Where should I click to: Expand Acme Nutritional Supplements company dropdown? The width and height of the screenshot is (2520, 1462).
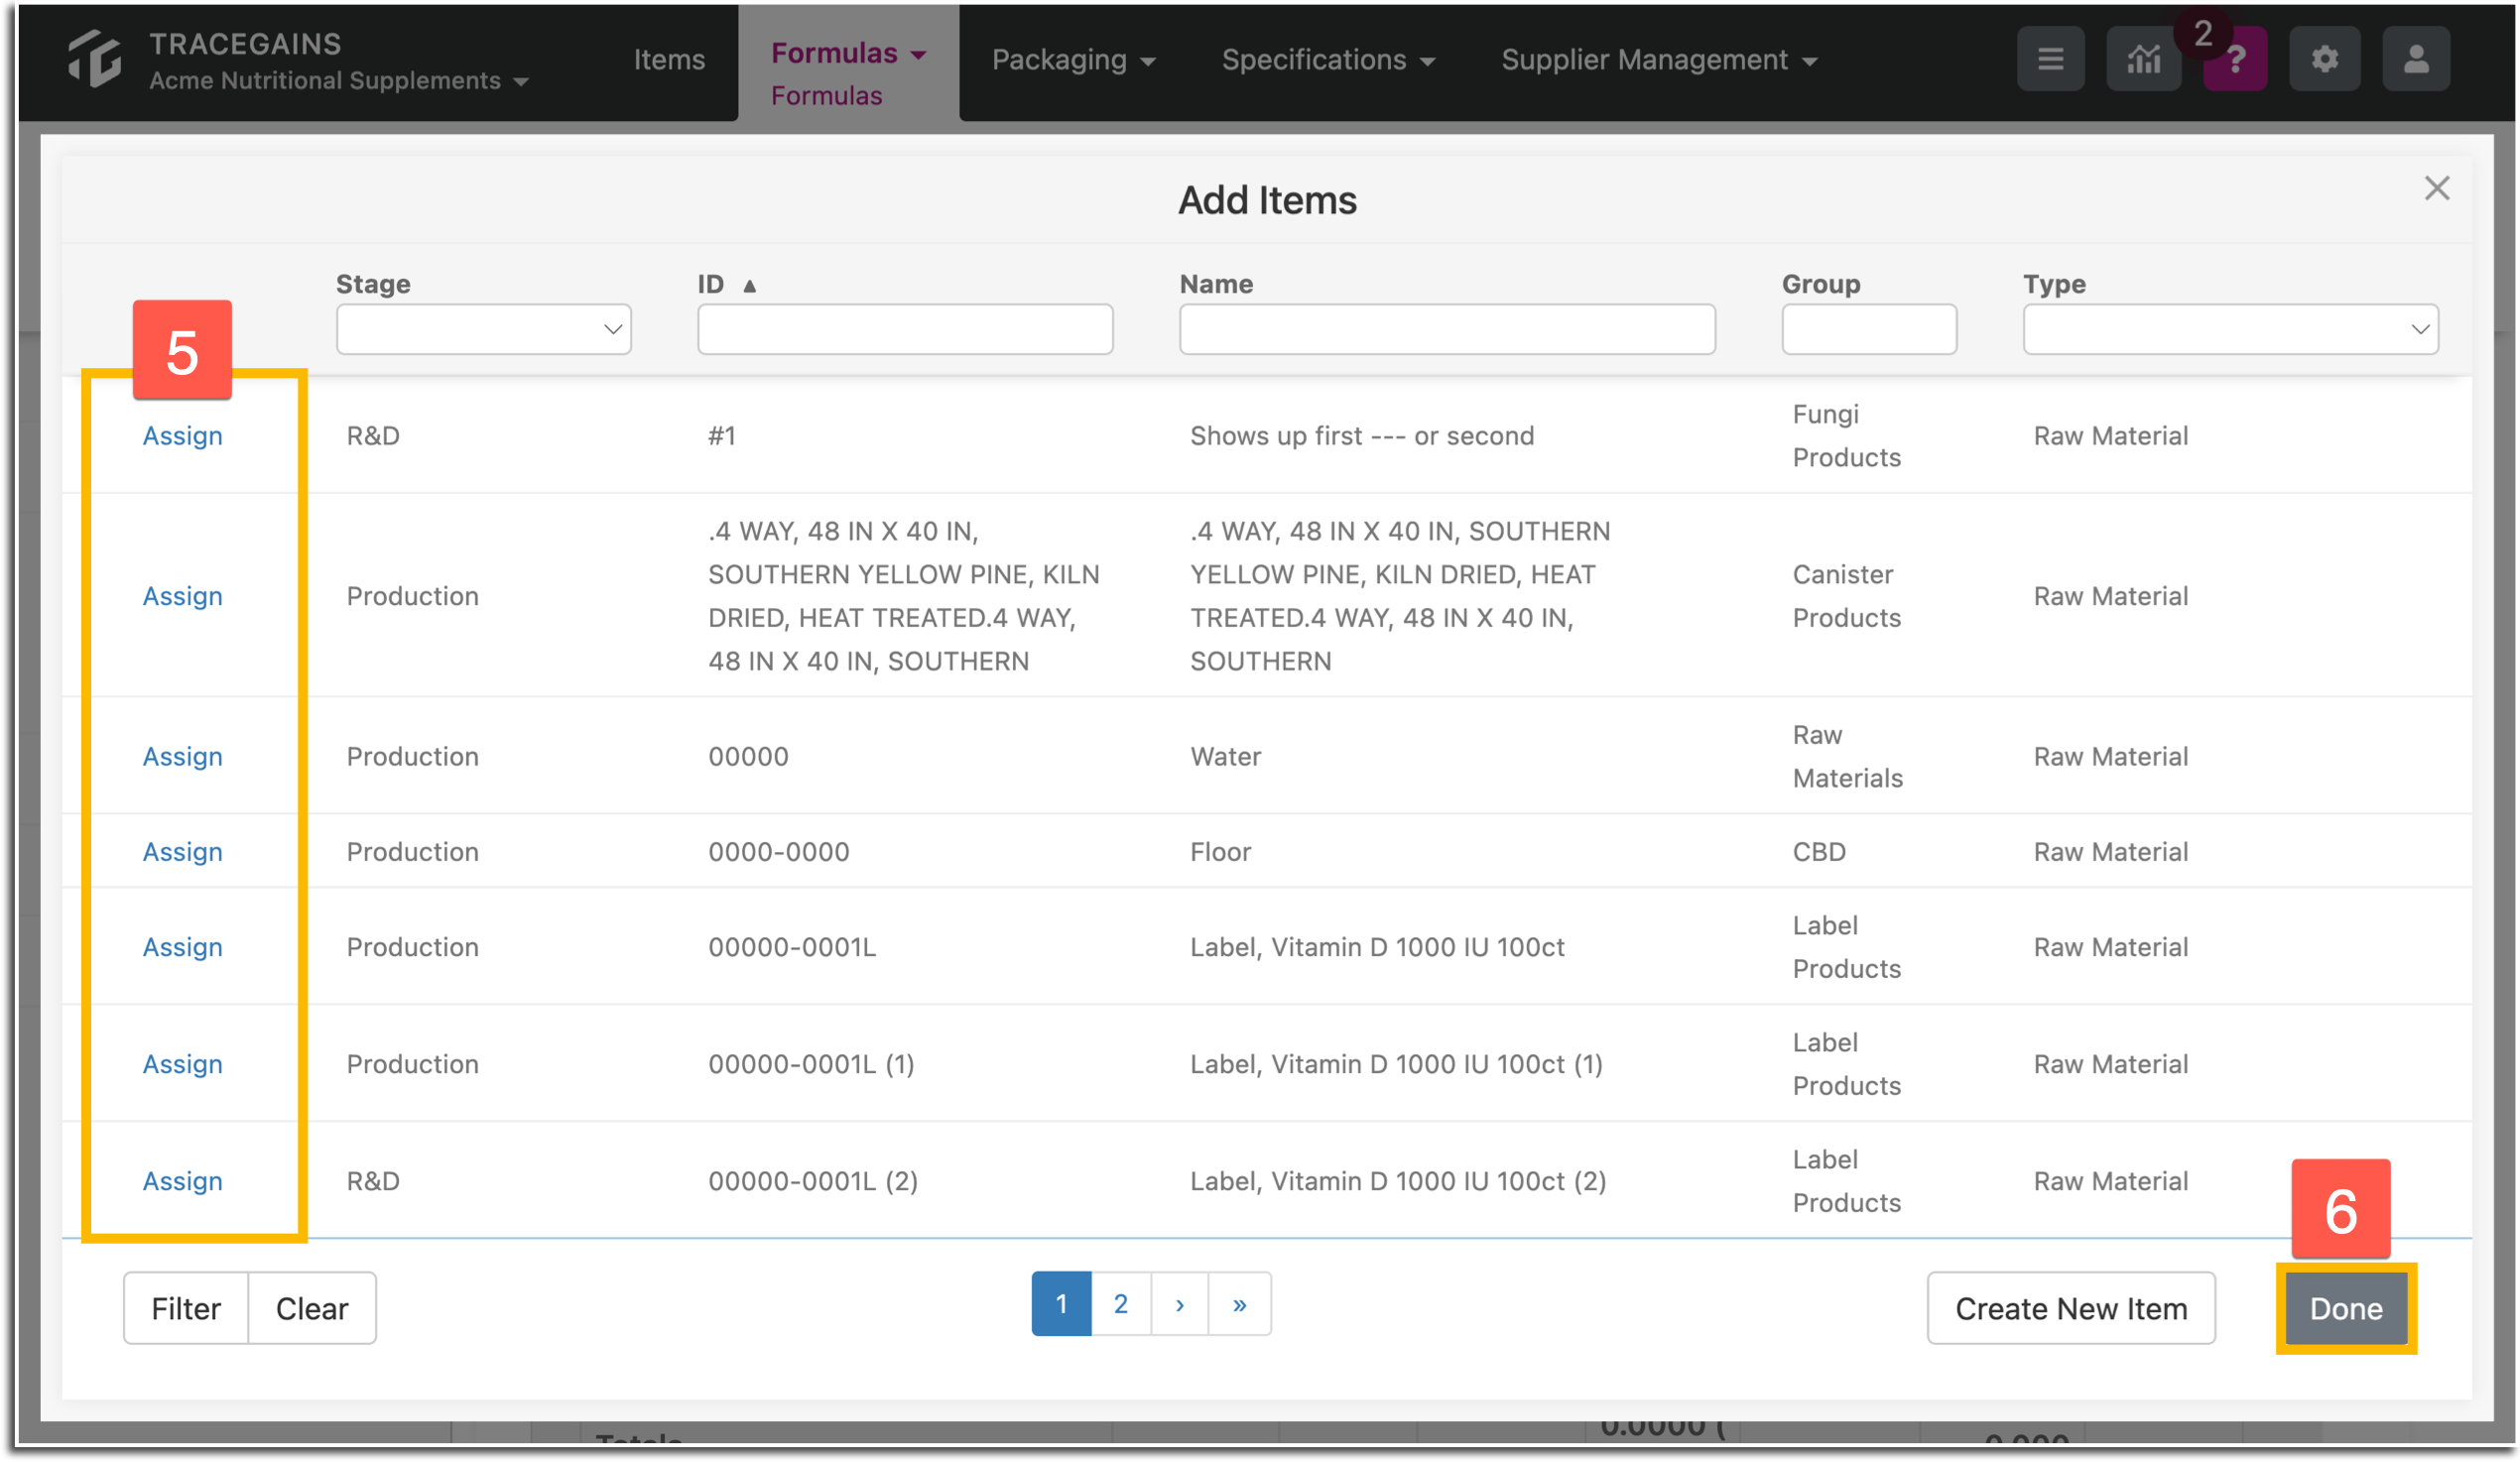coord(339,81)
